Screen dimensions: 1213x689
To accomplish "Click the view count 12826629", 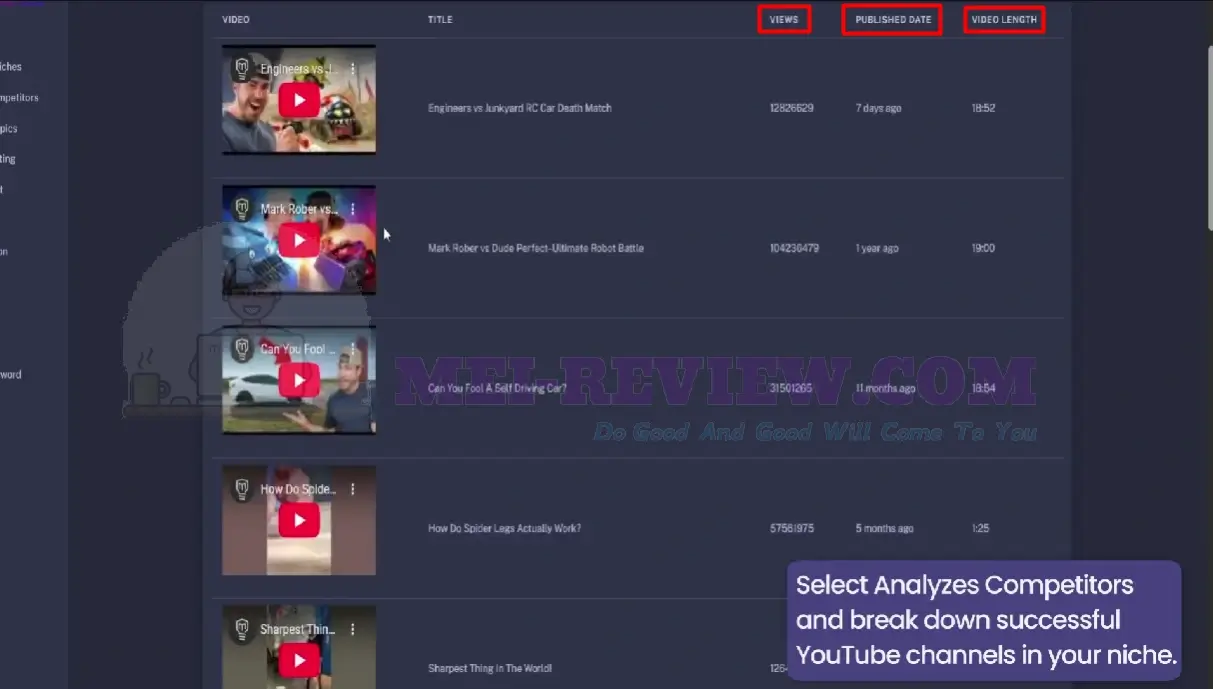I will [x=792, y=108].
